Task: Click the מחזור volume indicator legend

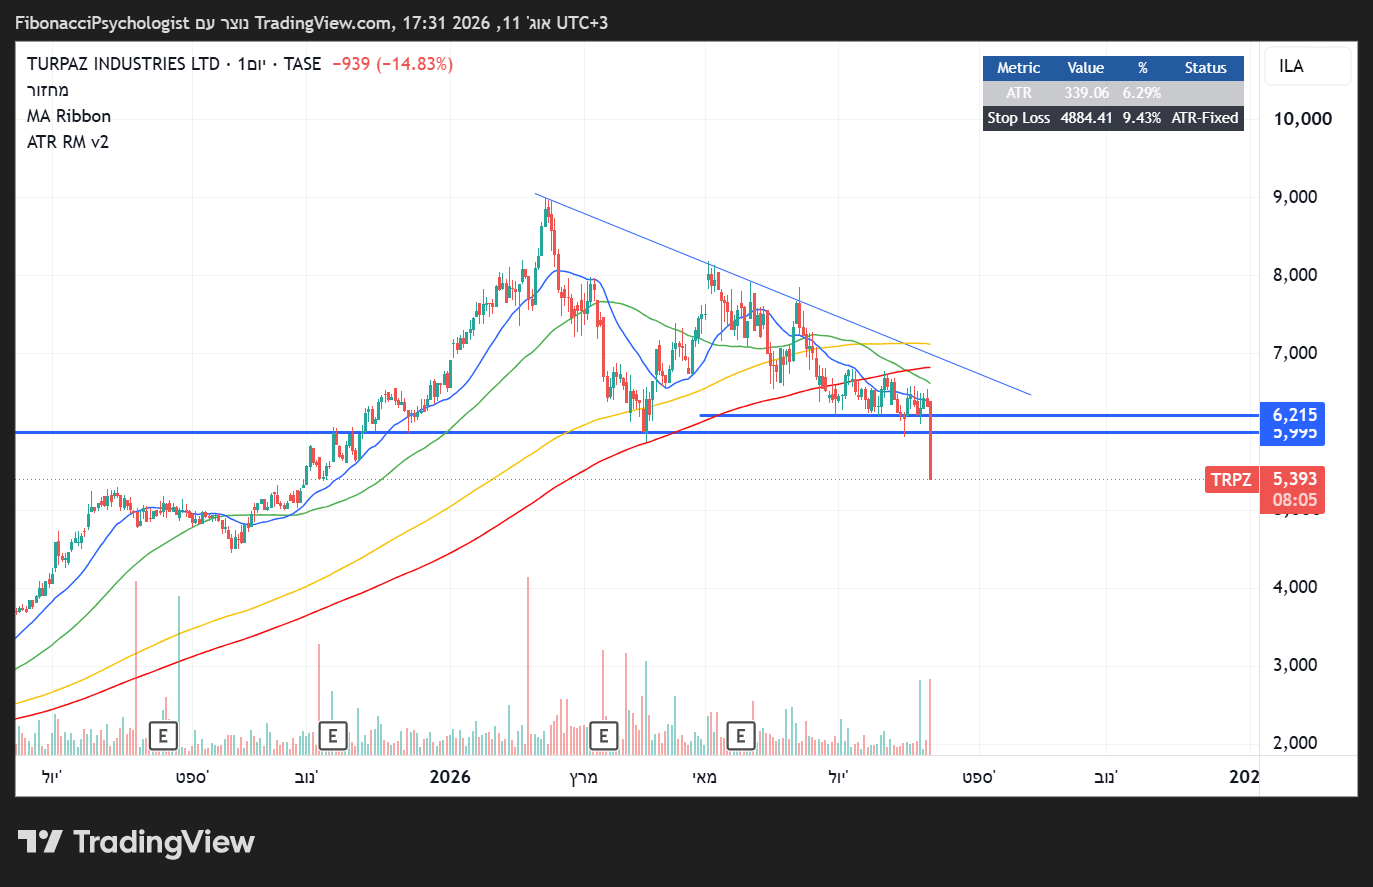Action: tap(48, 90)
